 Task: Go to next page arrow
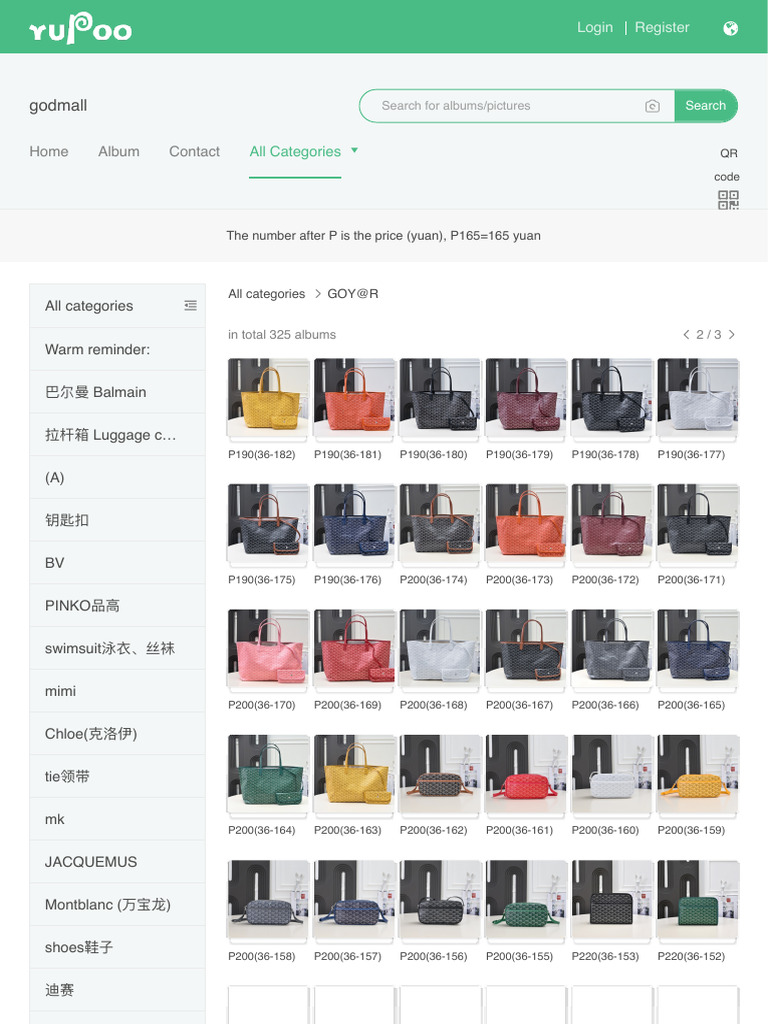[731, 334]
